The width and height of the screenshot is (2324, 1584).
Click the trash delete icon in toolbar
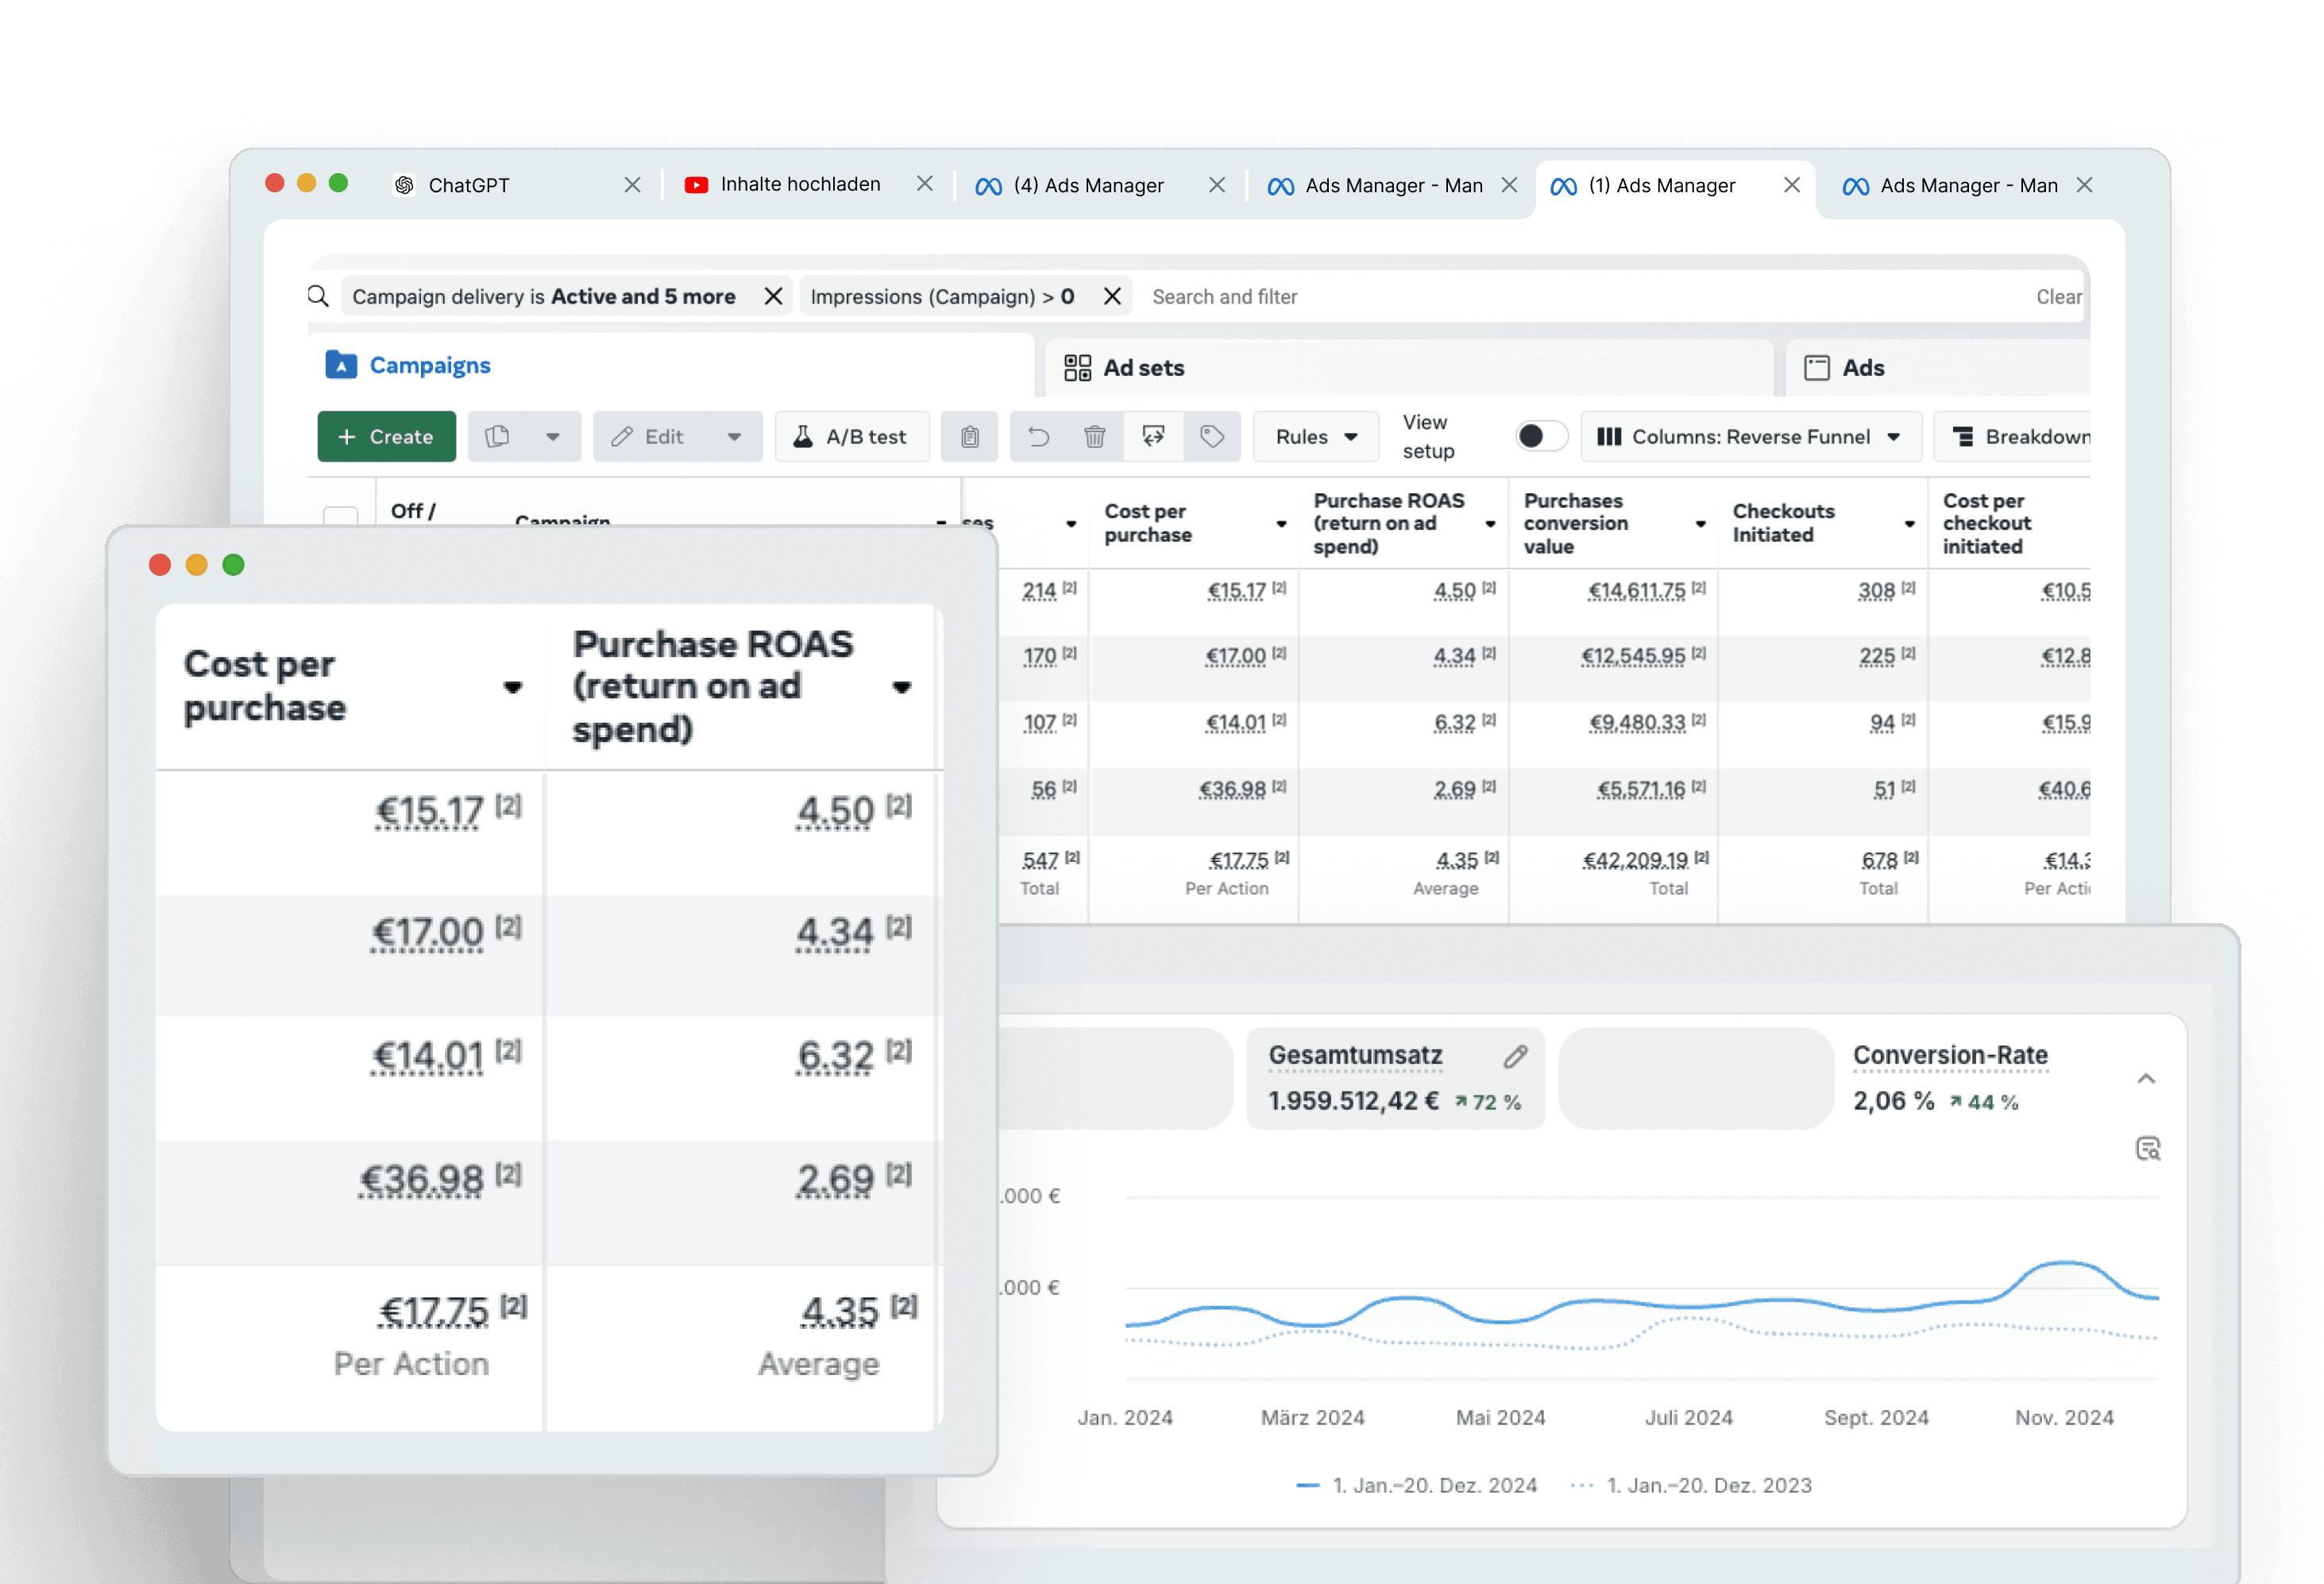(x=1094, y=437)
